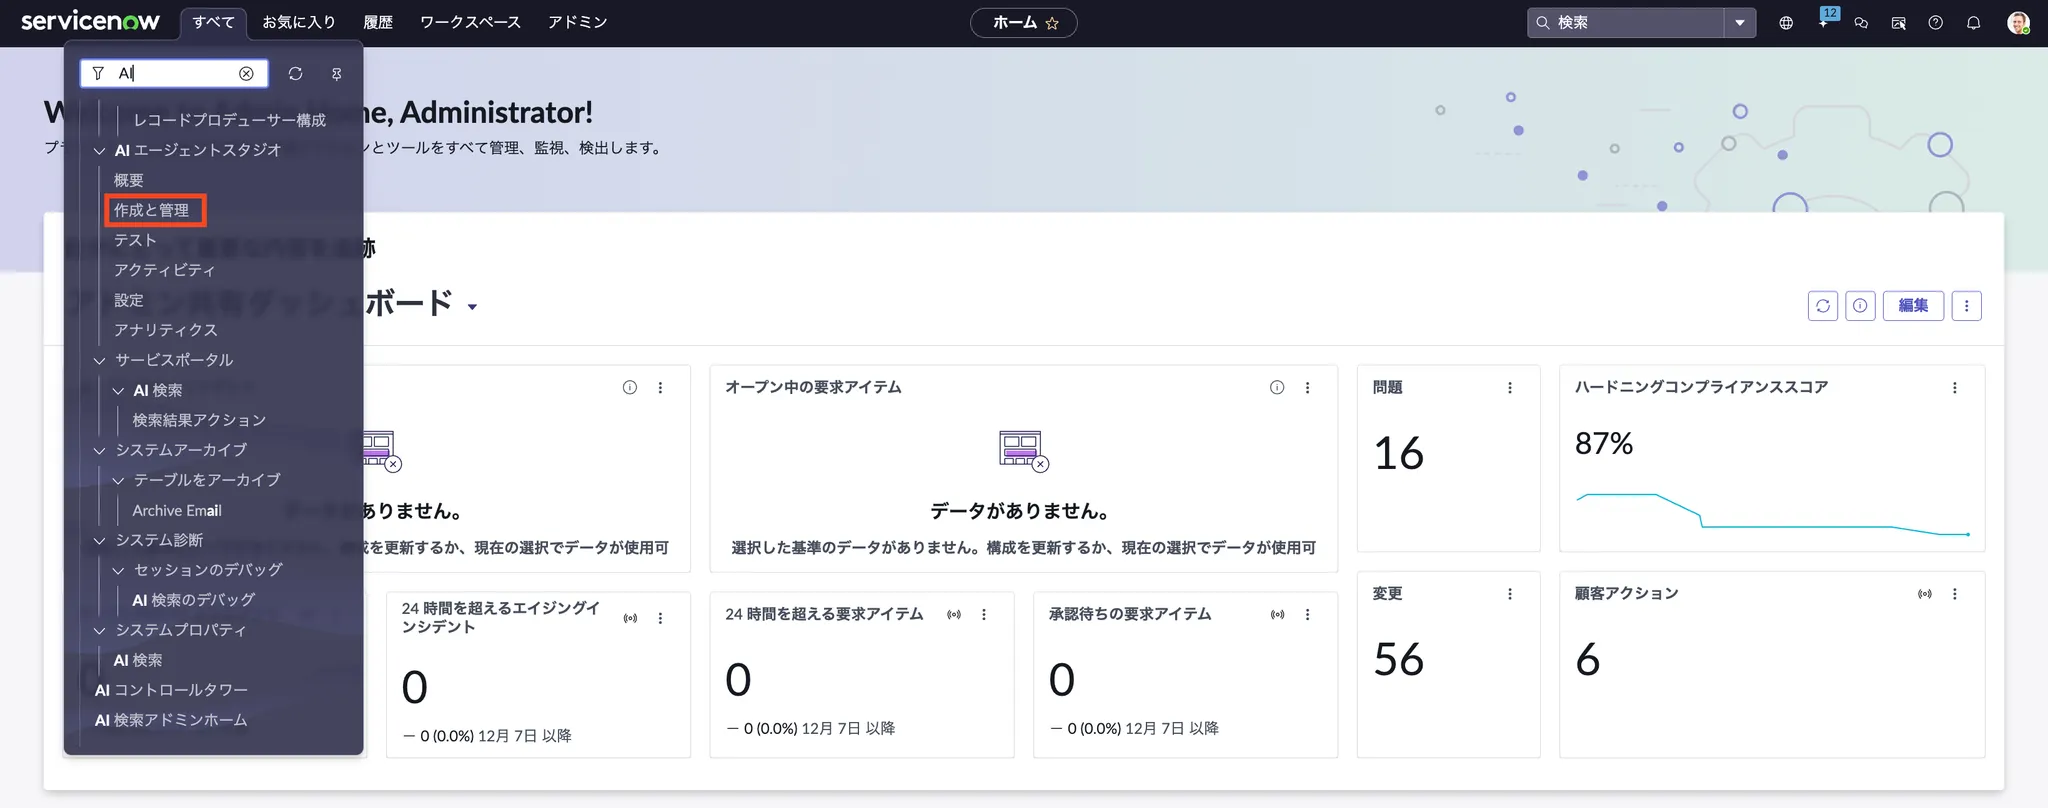This screenshot has height=808, width=2048.
Task: Open the お気に入り menu tab
Action: tap(299, 22)
